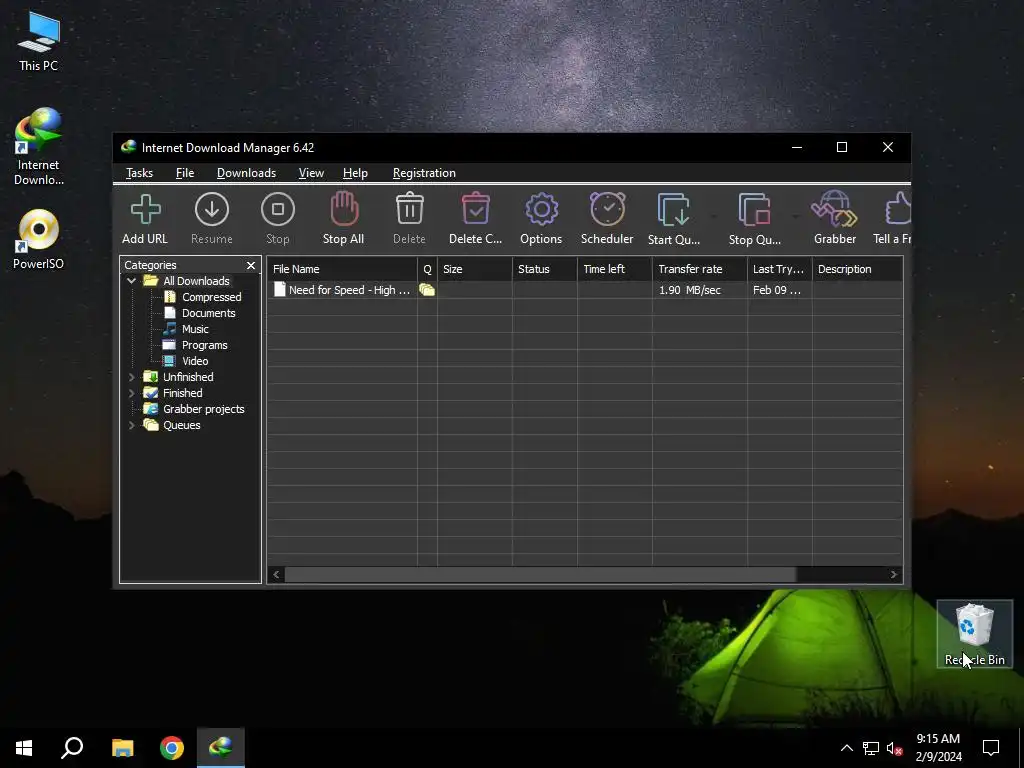The height and width of the screenshot is (768, 1024).
Task: Open the File menu
Action: click(185, 173)
